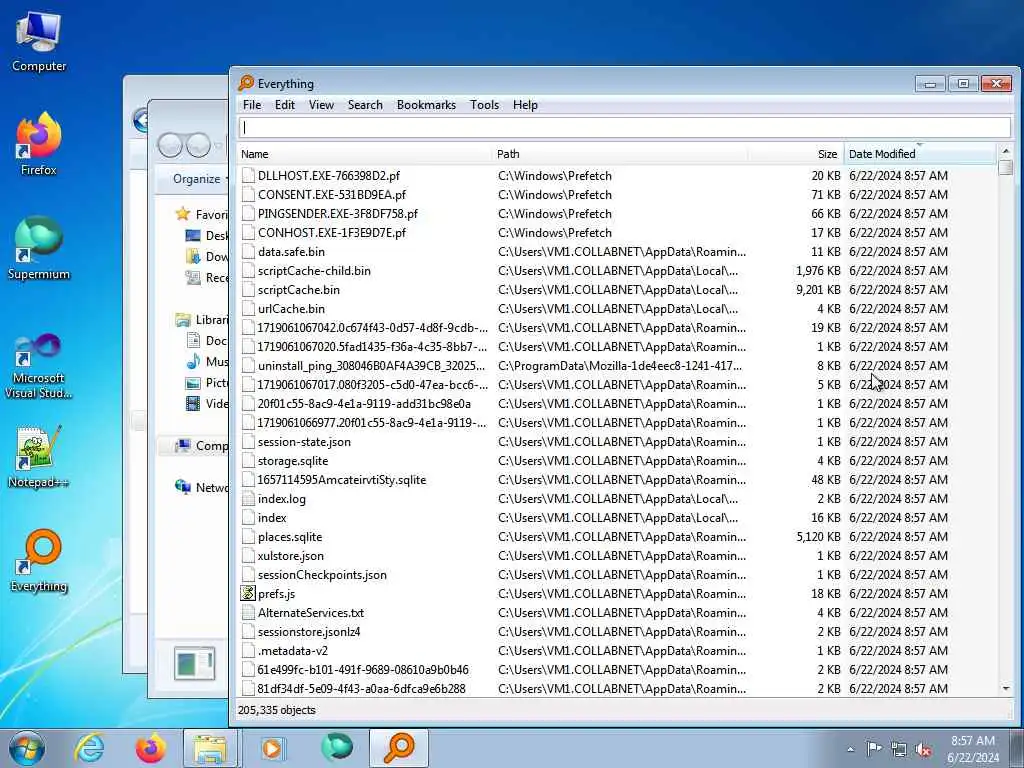1024x768 pixels.
Task: Open the Bookmarks menu
Action: coord(426,104)
